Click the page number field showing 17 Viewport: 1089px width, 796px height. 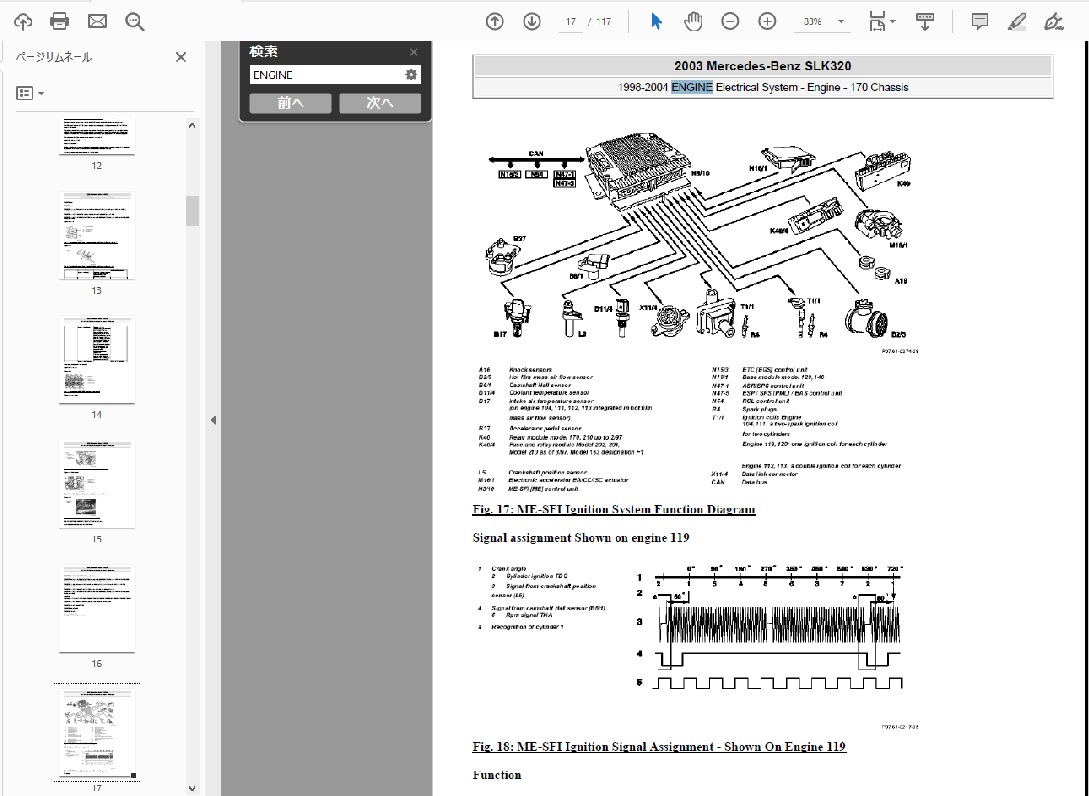[x=570, y=22]
